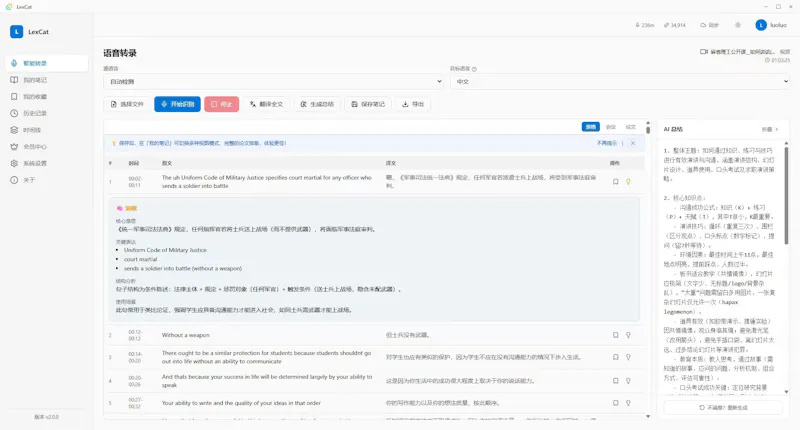Select transcript text Without a weapon
The width and height of the screenshot is (800, 430).
(x=186, y=335)
